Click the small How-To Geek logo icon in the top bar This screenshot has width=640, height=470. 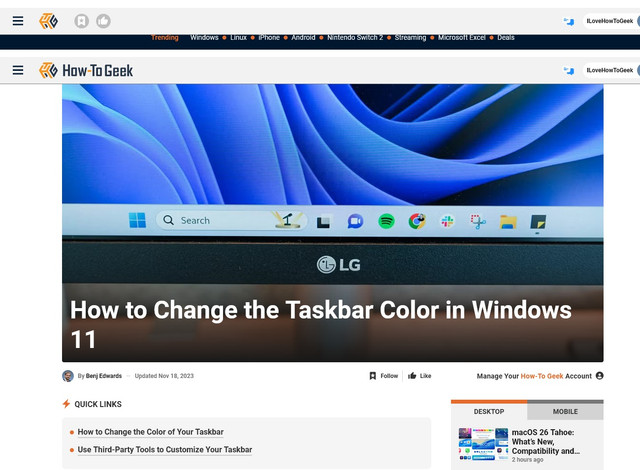click(x=48, y=21)
